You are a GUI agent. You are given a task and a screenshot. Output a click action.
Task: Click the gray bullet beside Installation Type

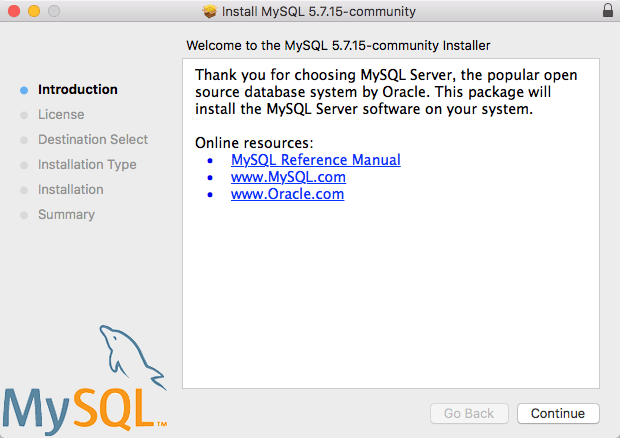pyautogui.click(x=24, y=165)
